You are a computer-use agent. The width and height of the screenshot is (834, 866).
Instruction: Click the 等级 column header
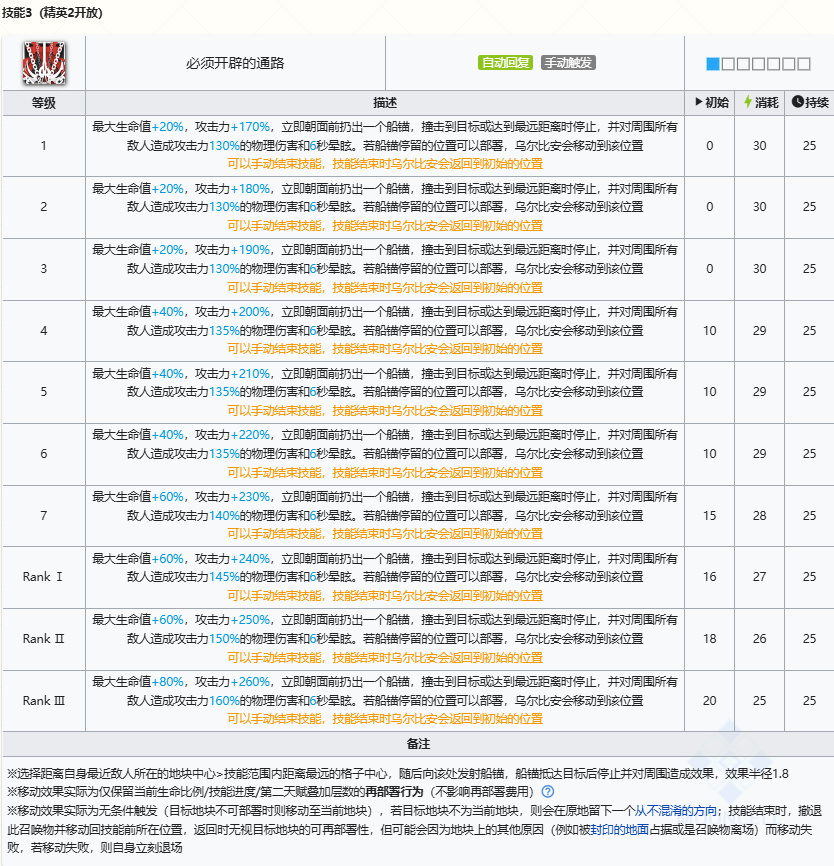click(x=43, y=103)
